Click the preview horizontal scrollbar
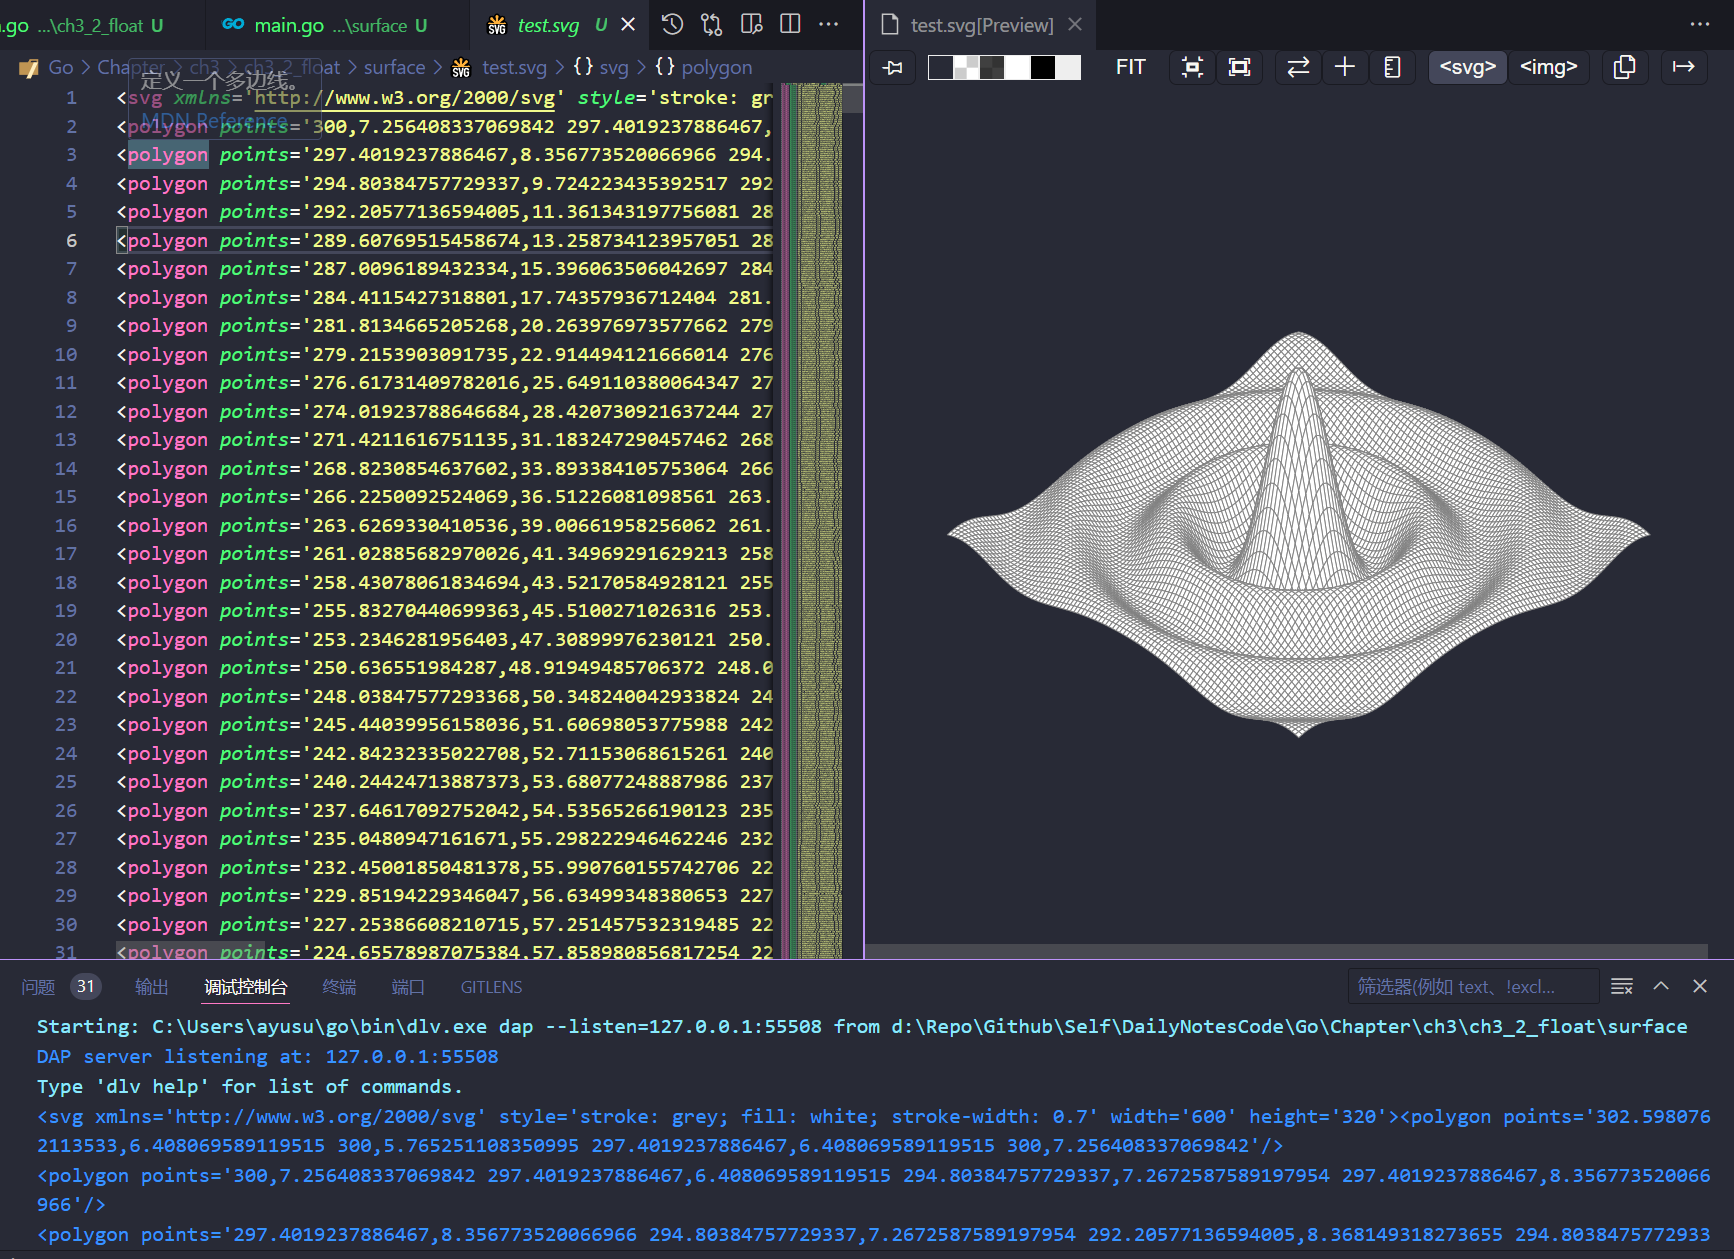The height and width of the screenshot is (1259, 1734). point(1286,951)
